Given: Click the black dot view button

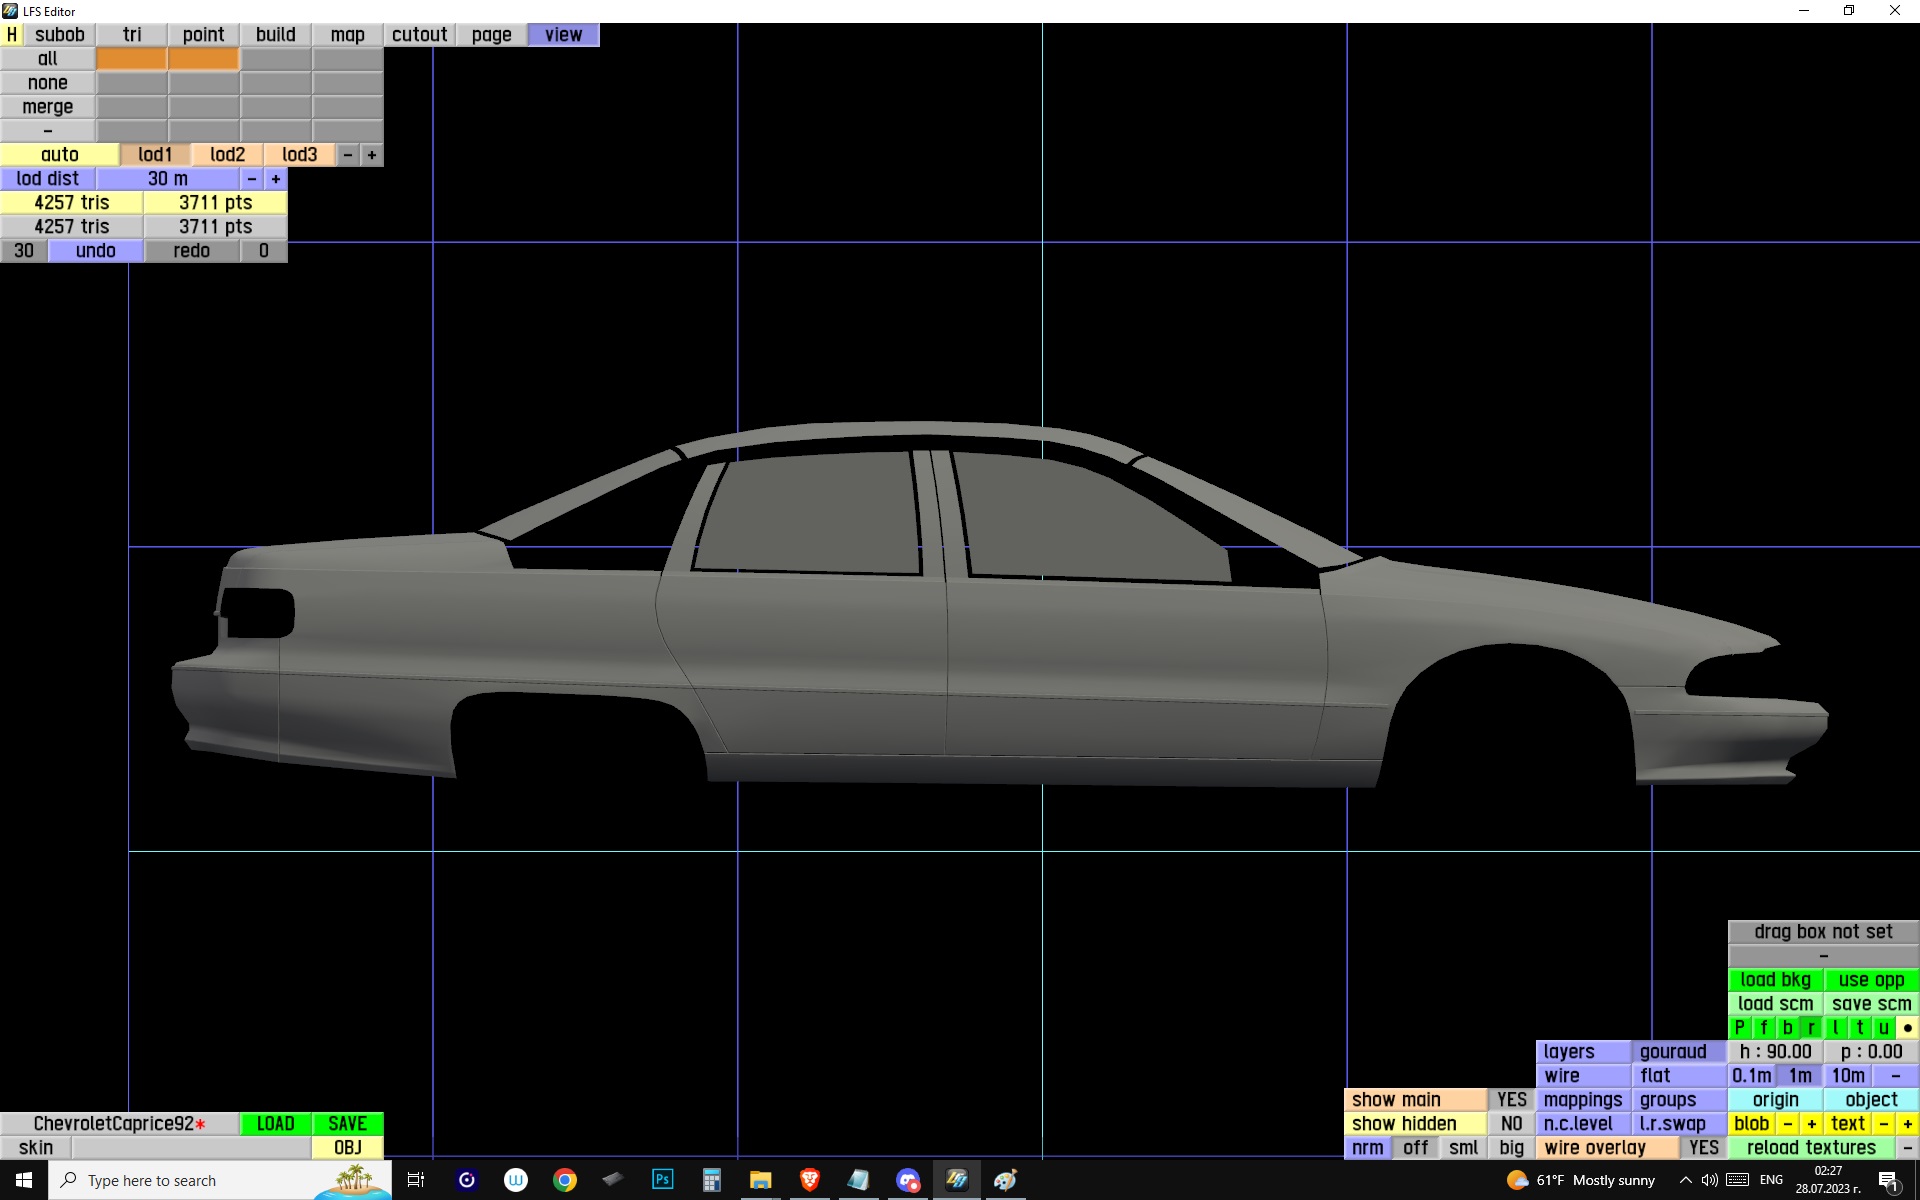Looking at the screenshot, I should click(x=1907, y=1027).
